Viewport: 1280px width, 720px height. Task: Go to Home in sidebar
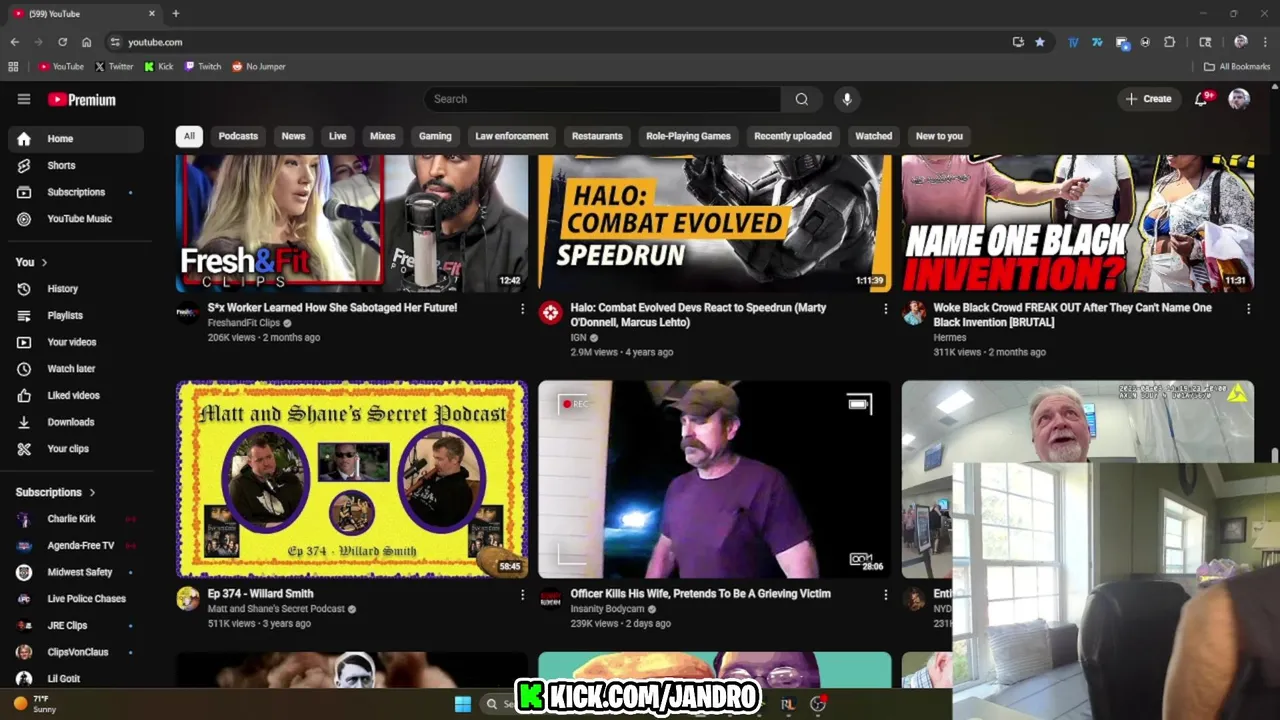(x=76, y=139)
